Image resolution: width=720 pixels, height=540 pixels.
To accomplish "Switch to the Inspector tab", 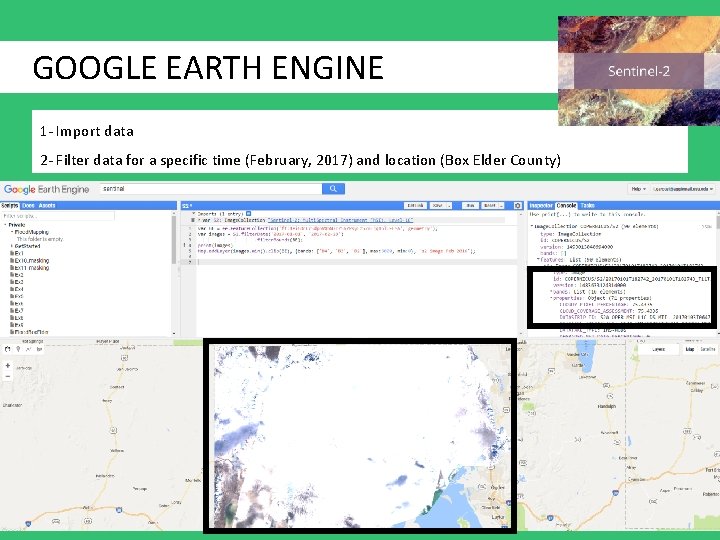I will click(541, 206).
